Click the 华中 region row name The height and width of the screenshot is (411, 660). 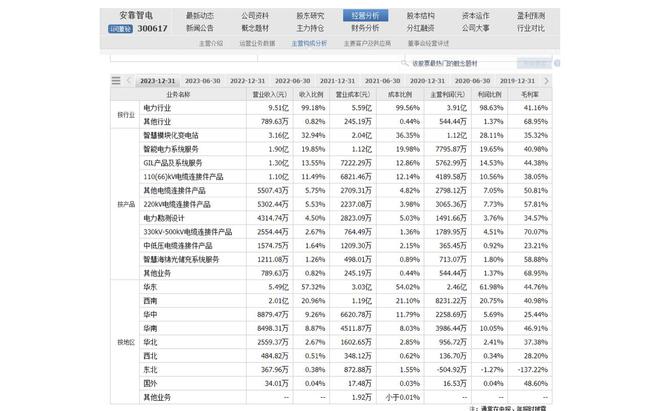[150, 315]
